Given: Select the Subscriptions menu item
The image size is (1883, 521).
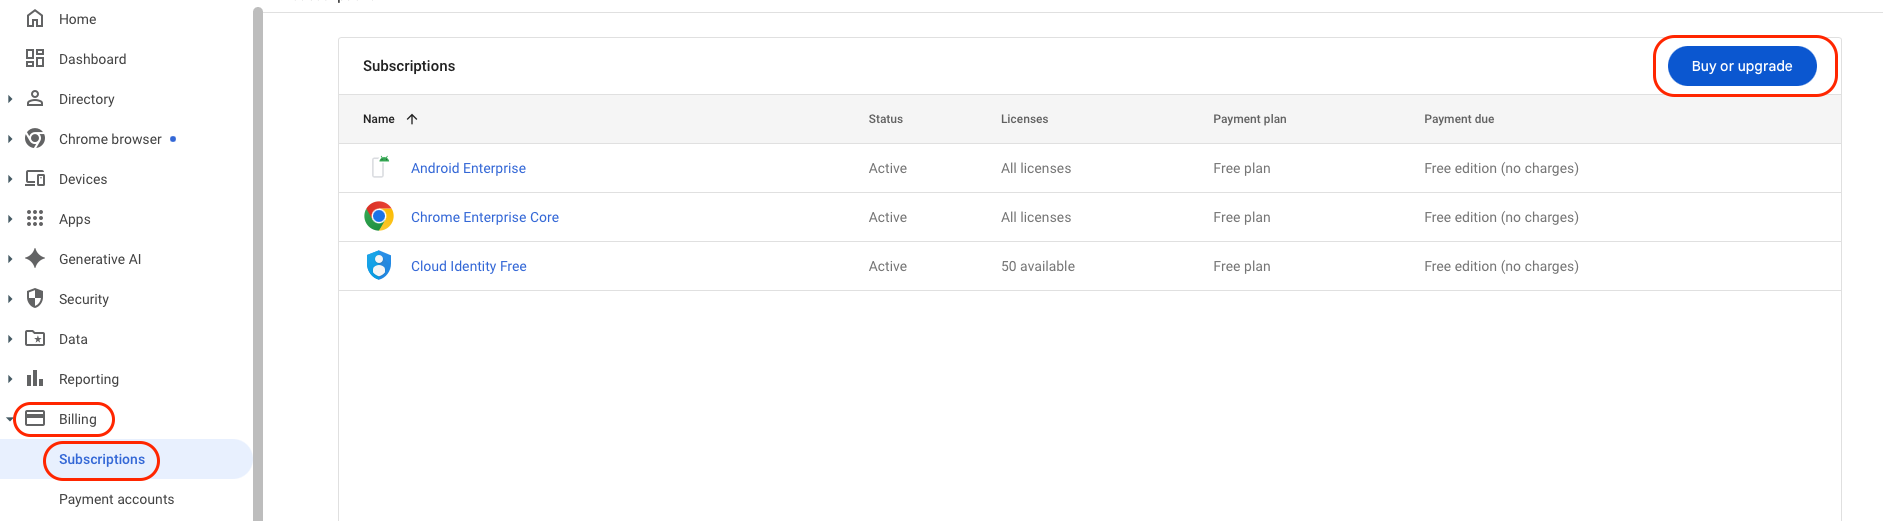Looking at the screenshot, I should [x=102, y=459].
